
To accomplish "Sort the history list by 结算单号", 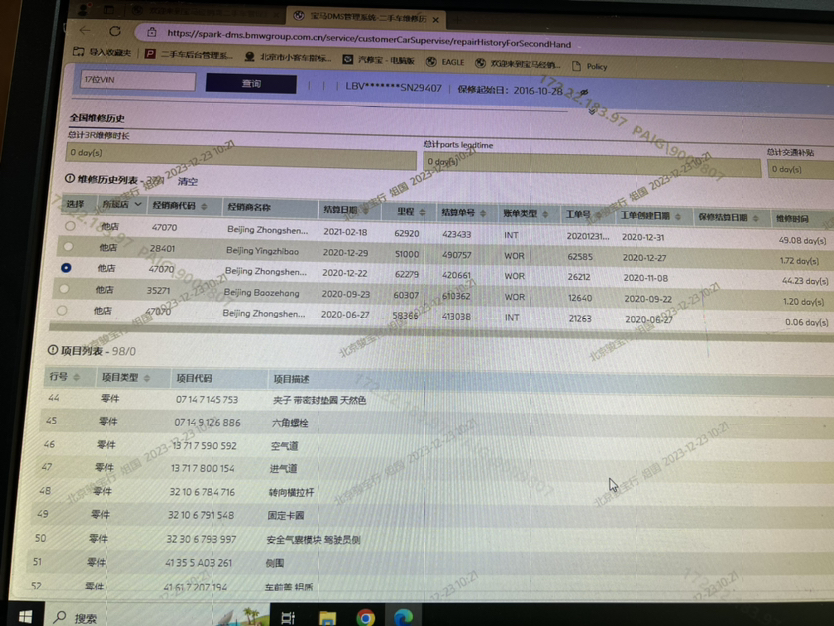I will coord(483,213).
